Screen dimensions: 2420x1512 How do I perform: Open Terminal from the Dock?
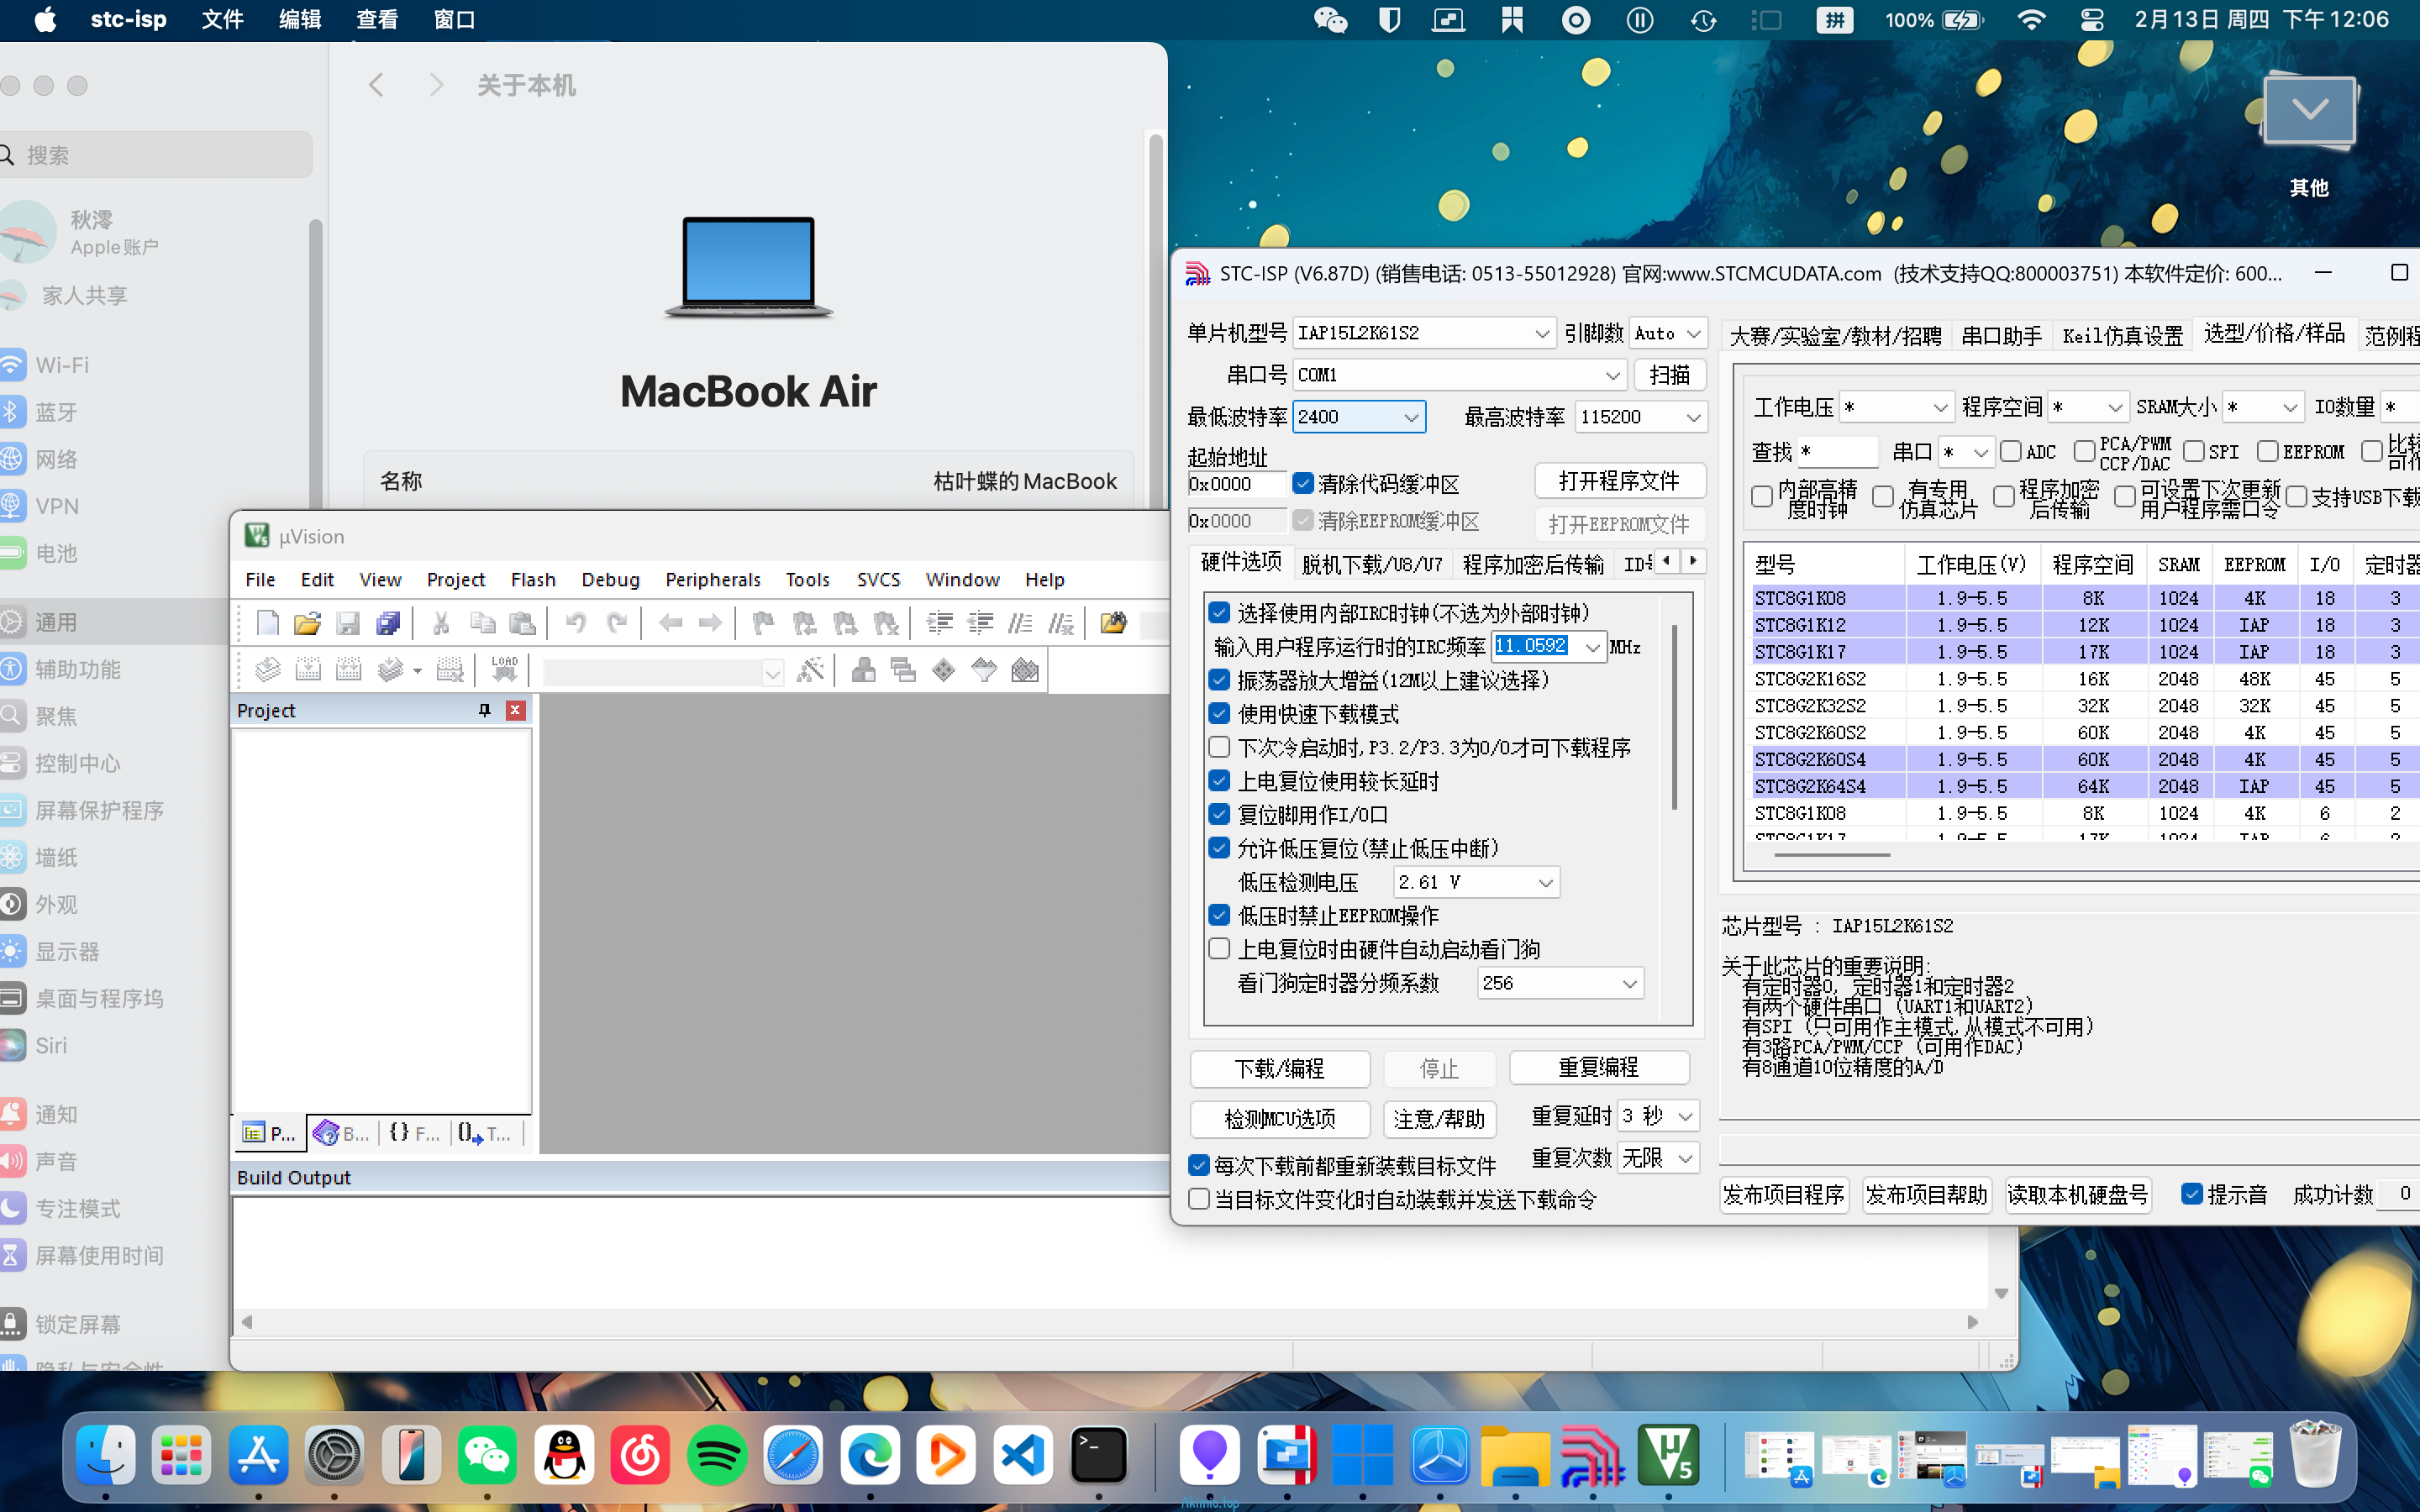click(x=1098, y=1454)
